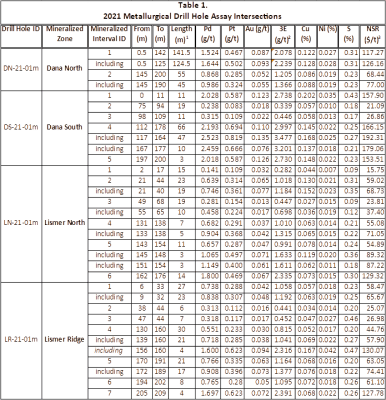Screen dimensions: 386x400
Task: Click the Pd value 1.065
Action: tap(210, 255)
